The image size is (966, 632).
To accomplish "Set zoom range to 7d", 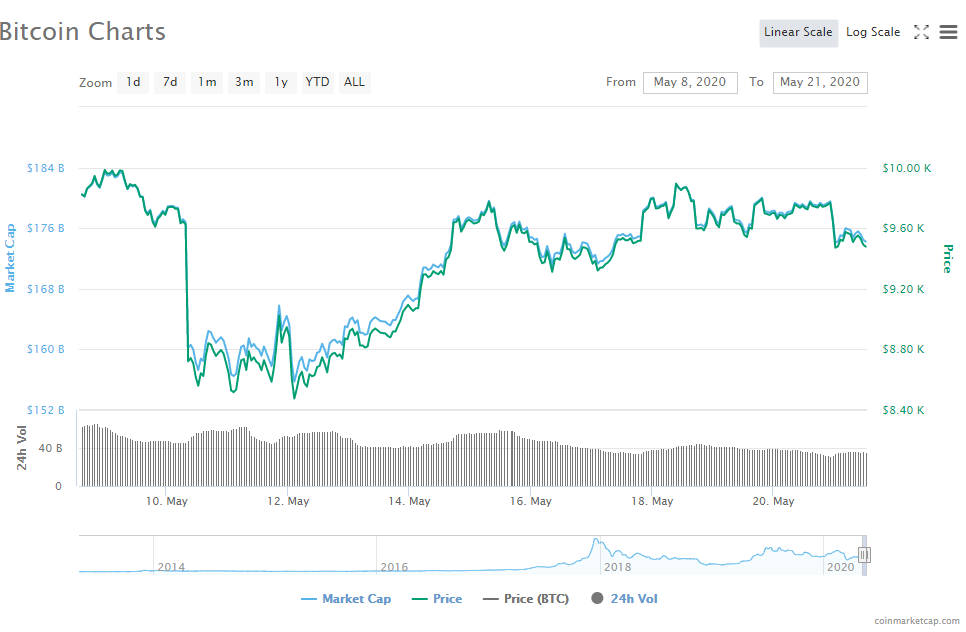I will [170, 82].
